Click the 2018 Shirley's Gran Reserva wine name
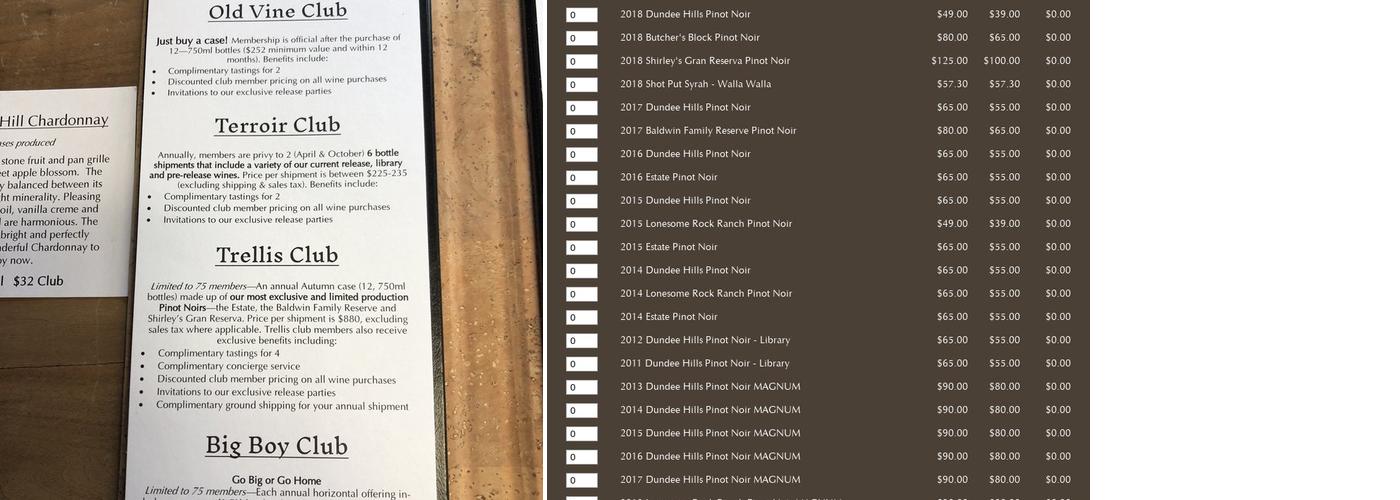Screen dimensions: 1400x500 (x=704, y=61)
